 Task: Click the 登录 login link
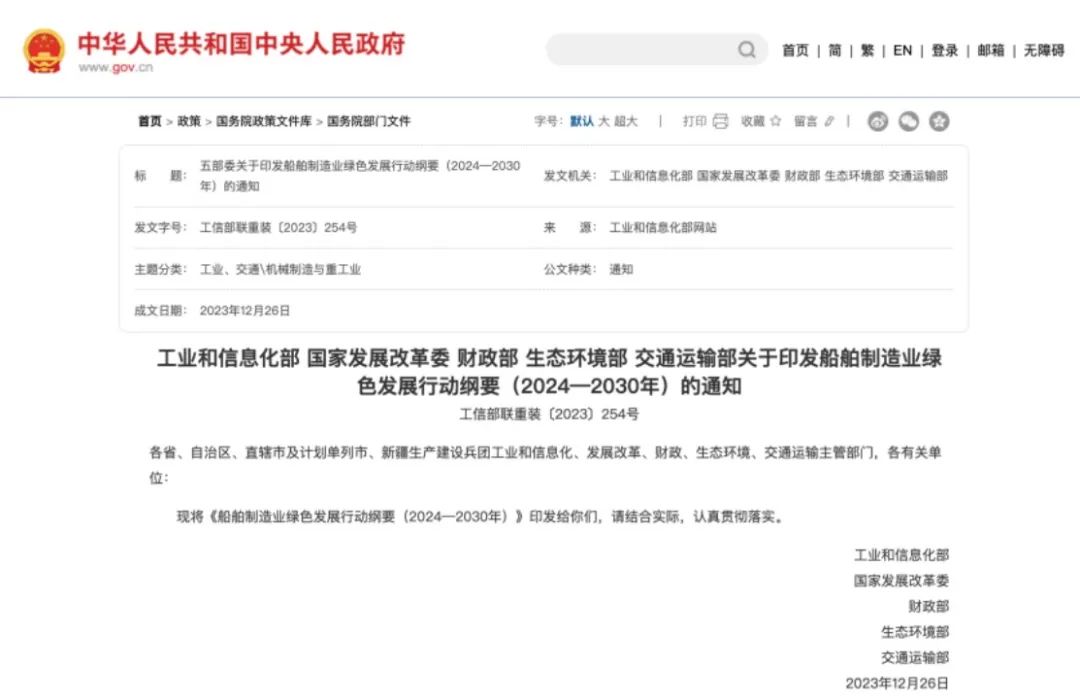(944, 50)
